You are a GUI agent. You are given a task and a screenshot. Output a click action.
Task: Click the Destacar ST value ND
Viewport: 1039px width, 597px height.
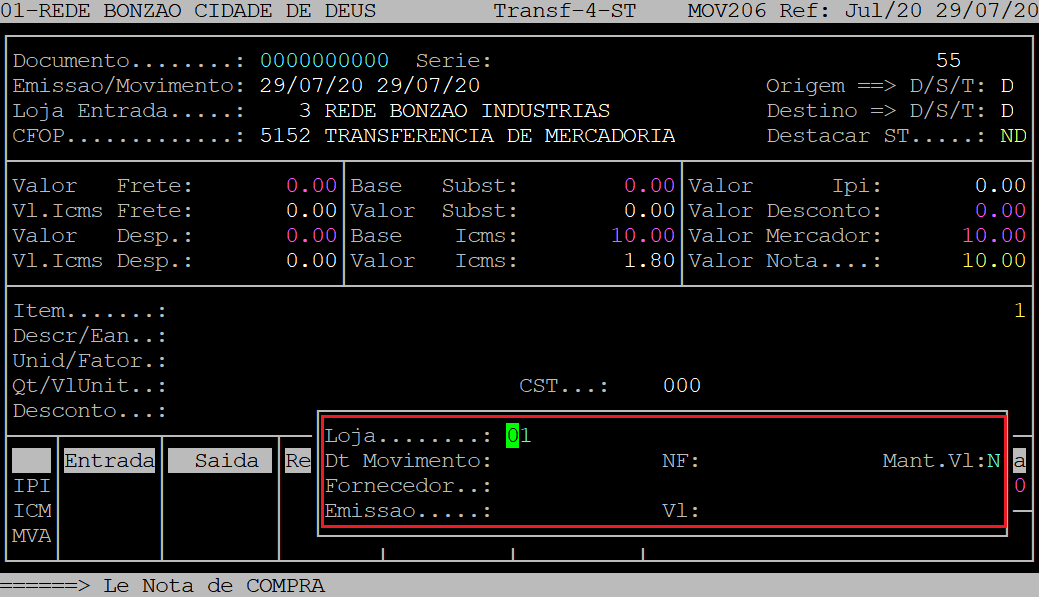tap(1013, 136)
